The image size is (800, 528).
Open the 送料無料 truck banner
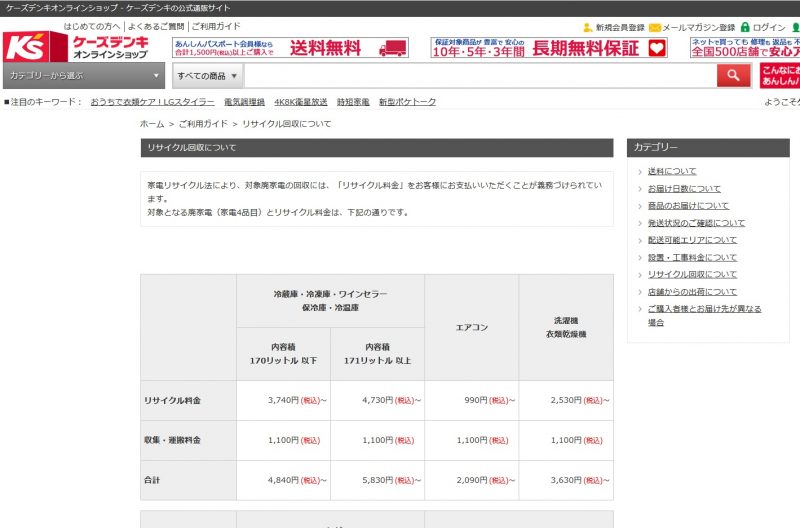(290, 47)
